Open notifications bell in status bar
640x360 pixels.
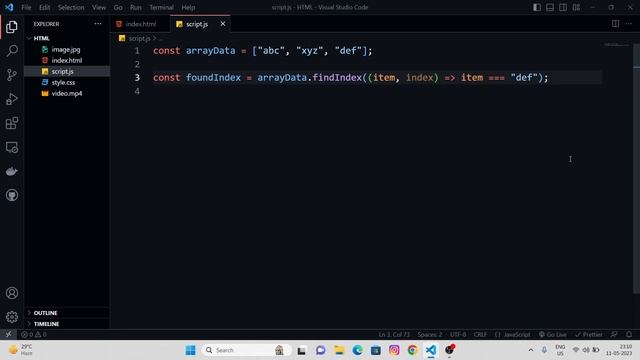(629, 334)
